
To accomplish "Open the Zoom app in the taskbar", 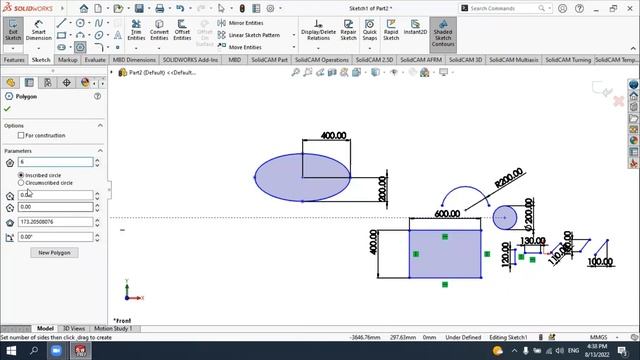I will click(56, 351).
